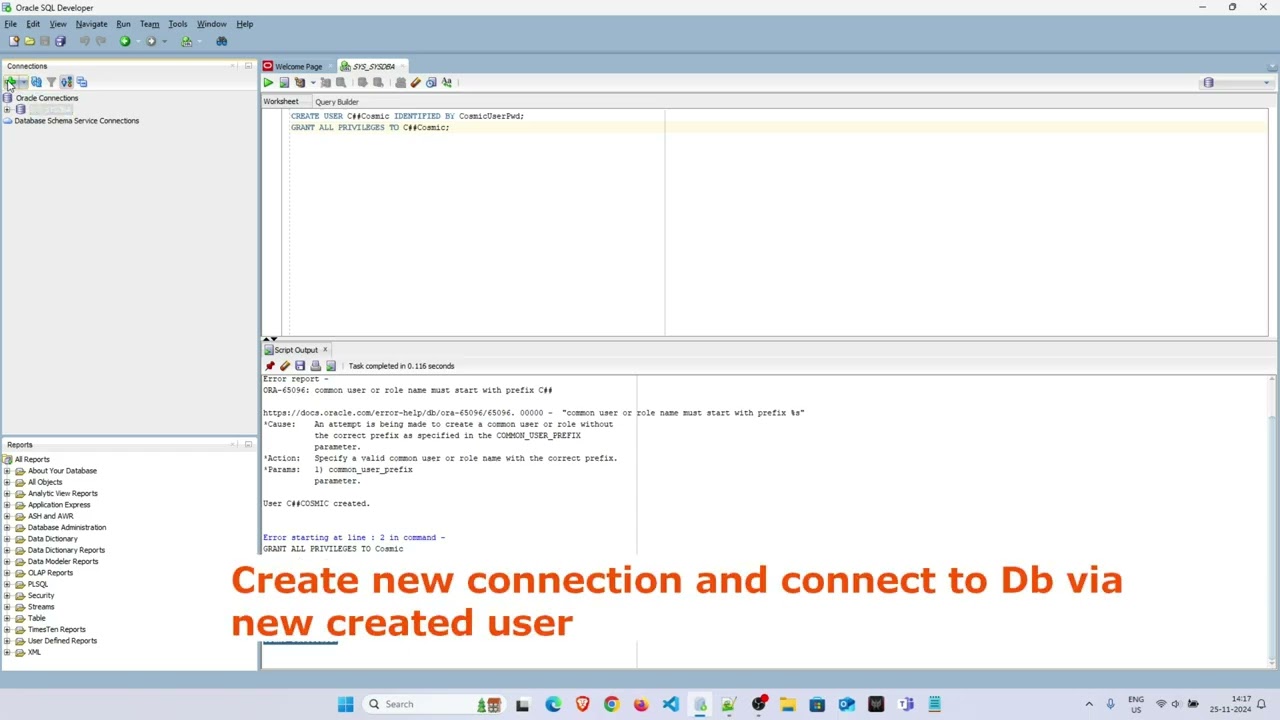Click the New file icon in main toolbar
Viewport: 1280px width, 720px height.
coord(13,41)
